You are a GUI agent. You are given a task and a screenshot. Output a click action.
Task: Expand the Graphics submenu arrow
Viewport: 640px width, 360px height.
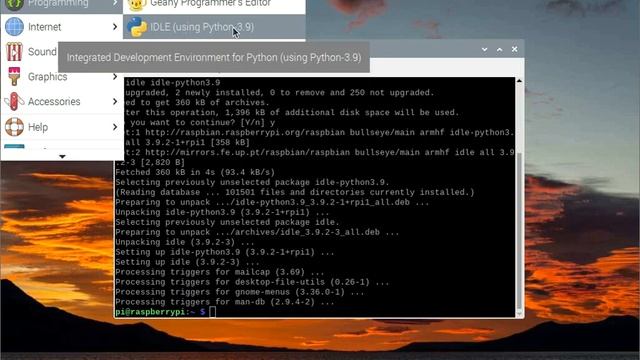click(x=115, y=77)
